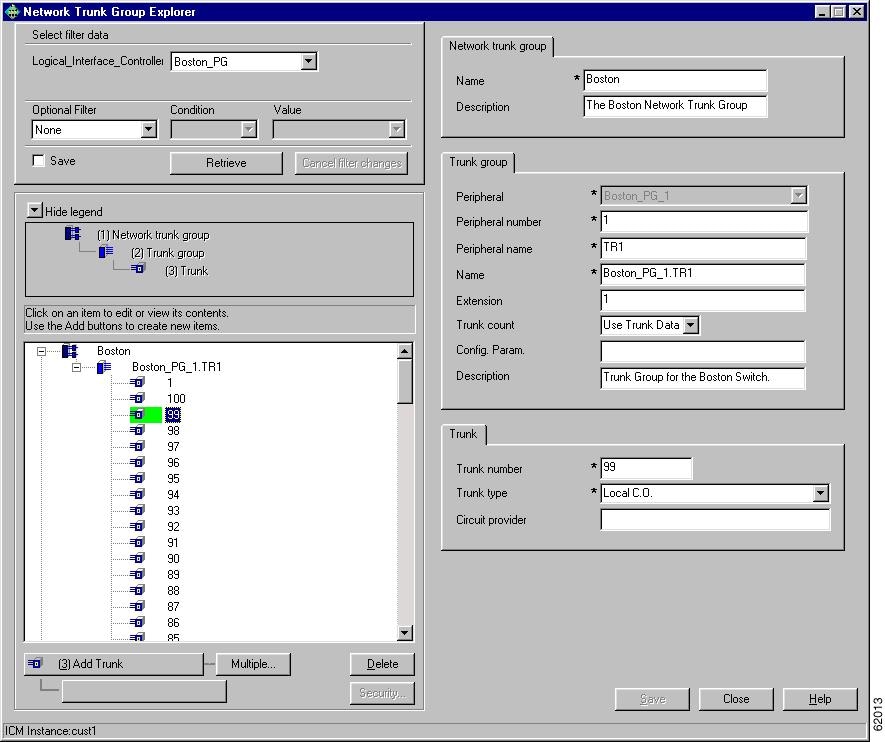Open the Logical_Interface_Controller dropdown
The image size is (885, 742).
click(309, 62)
